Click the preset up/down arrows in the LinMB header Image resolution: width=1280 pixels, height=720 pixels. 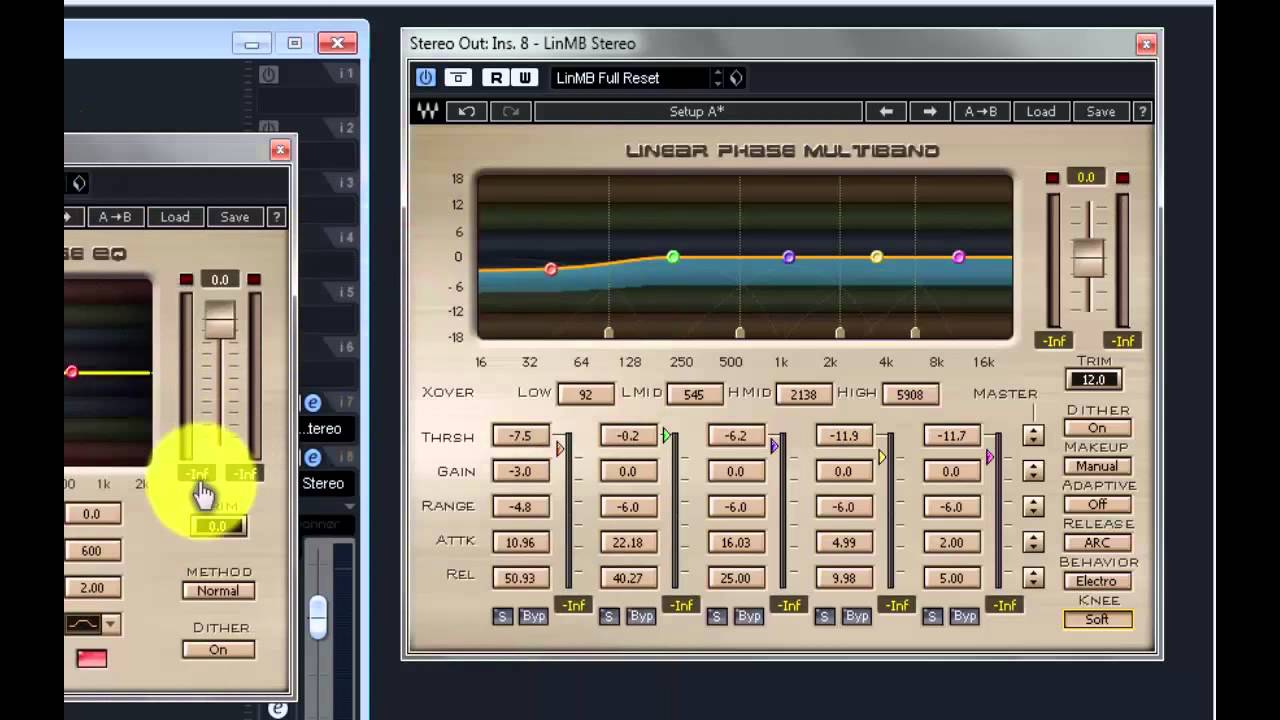tap(717, 78)
